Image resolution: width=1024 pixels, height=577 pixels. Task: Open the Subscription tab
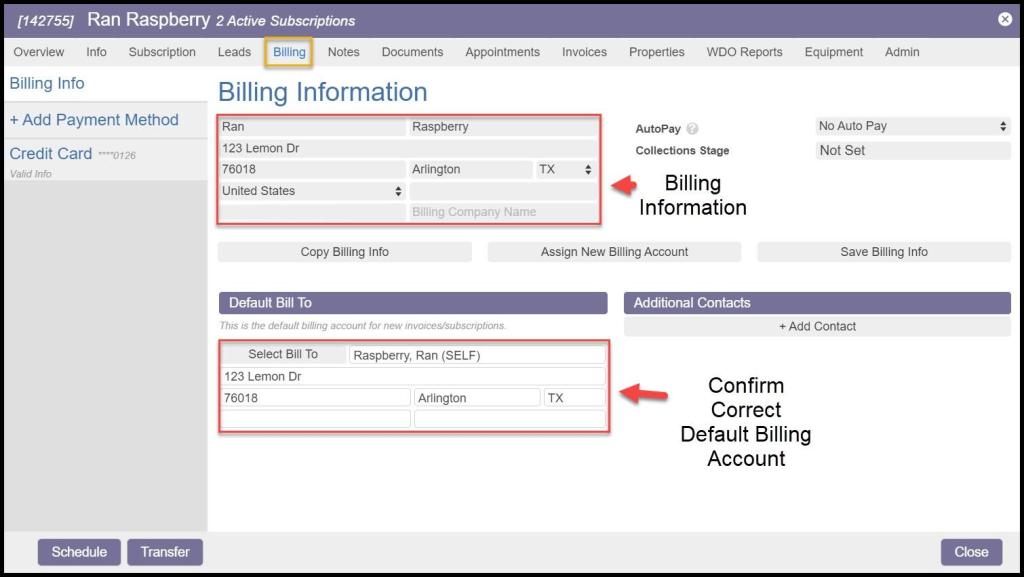click(162, 52)
